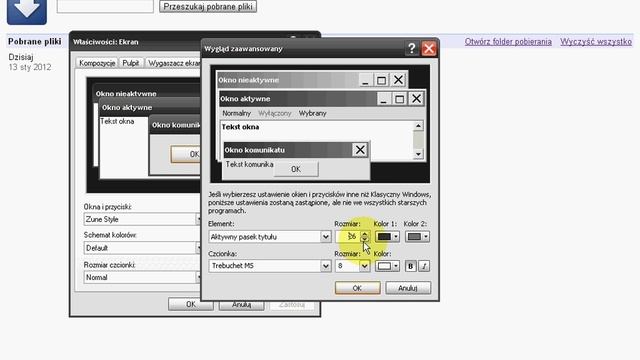640x360 pixels.
Task: Open the Kolor 2 color picker
Action: (417, 237)
